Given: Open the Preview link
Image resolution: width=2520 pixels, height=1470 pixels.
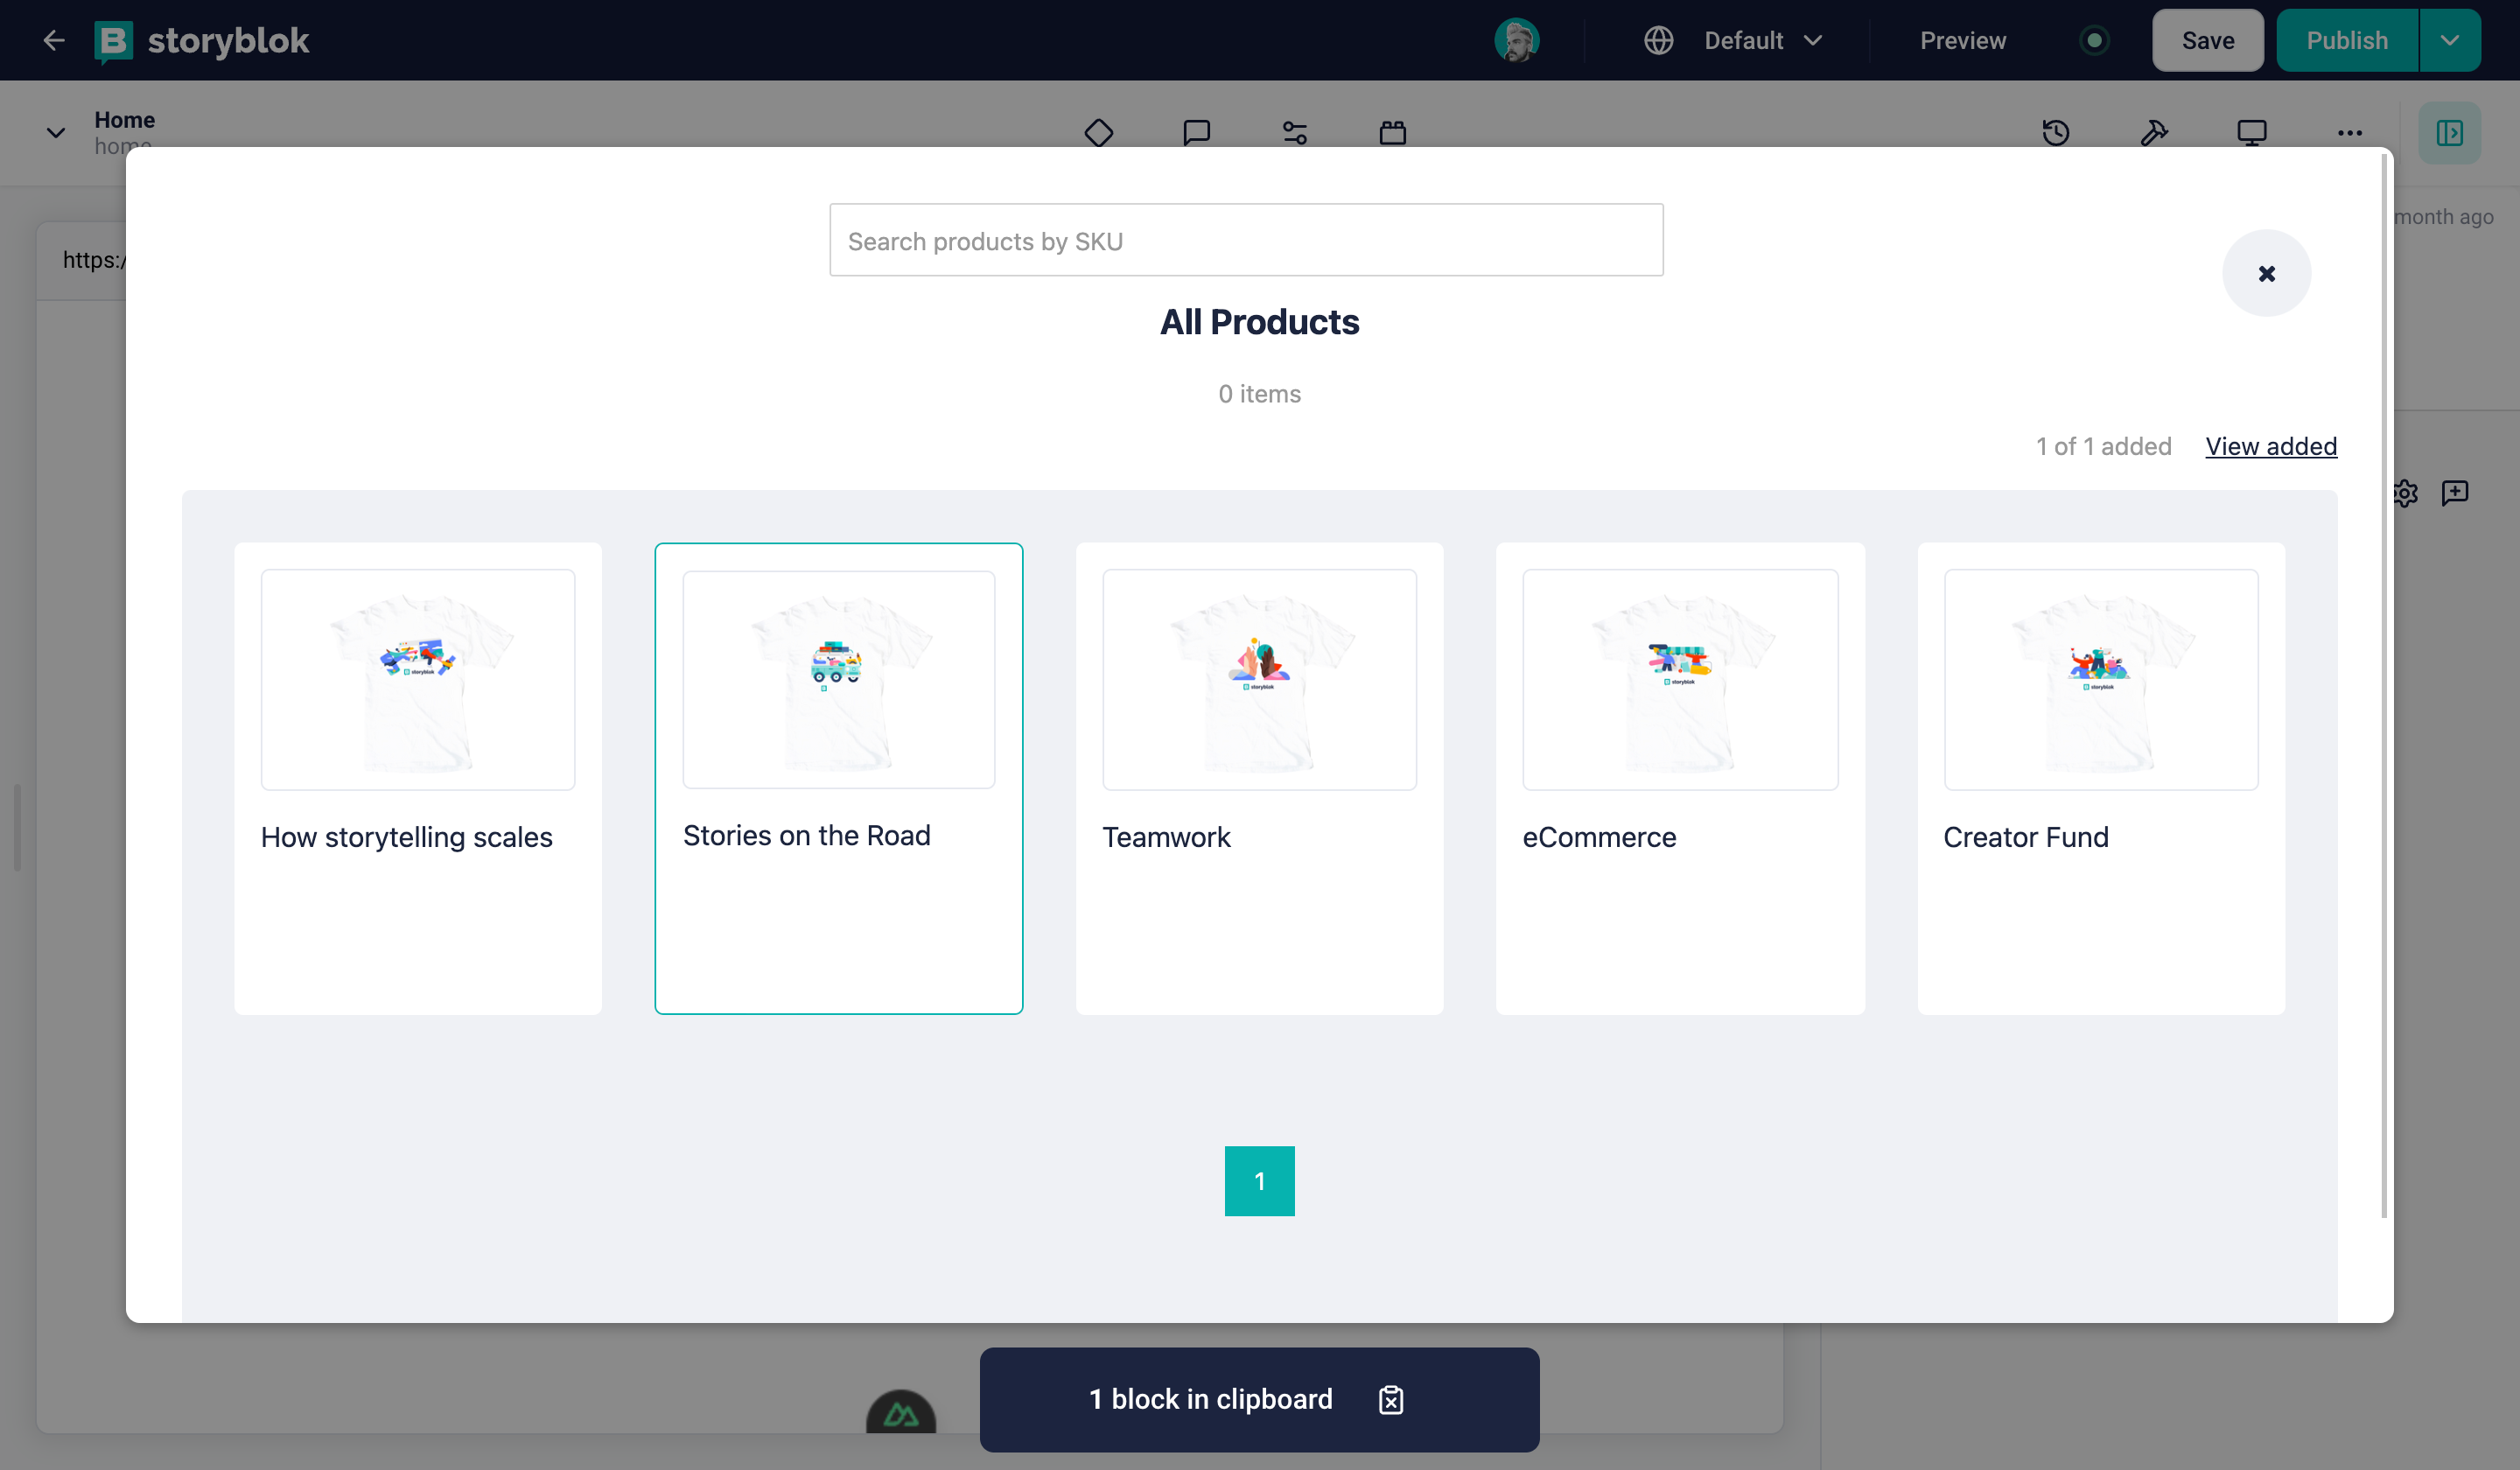Looking at the screenshot, I should [1962, 40].
